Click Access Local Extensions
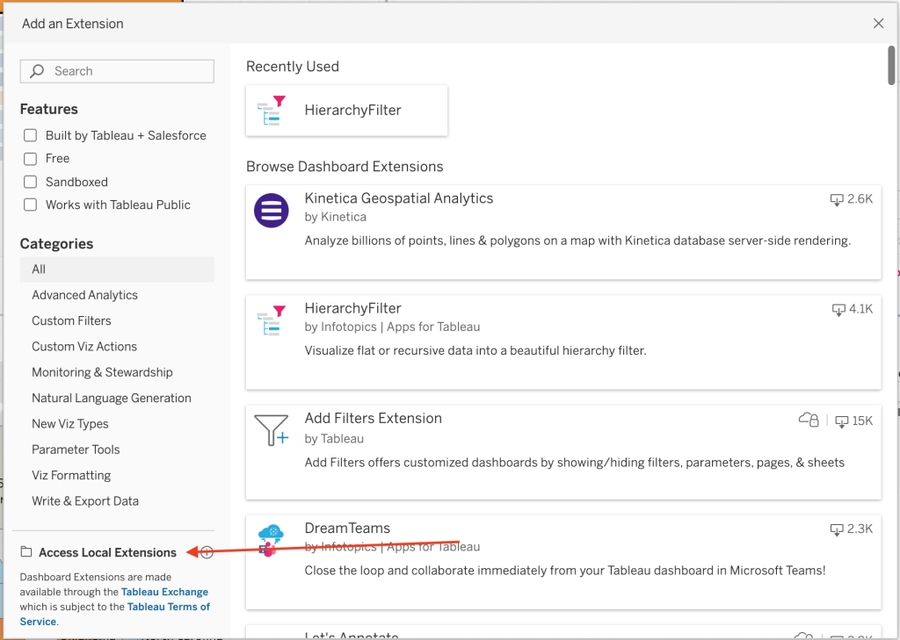 coord(107,552)
